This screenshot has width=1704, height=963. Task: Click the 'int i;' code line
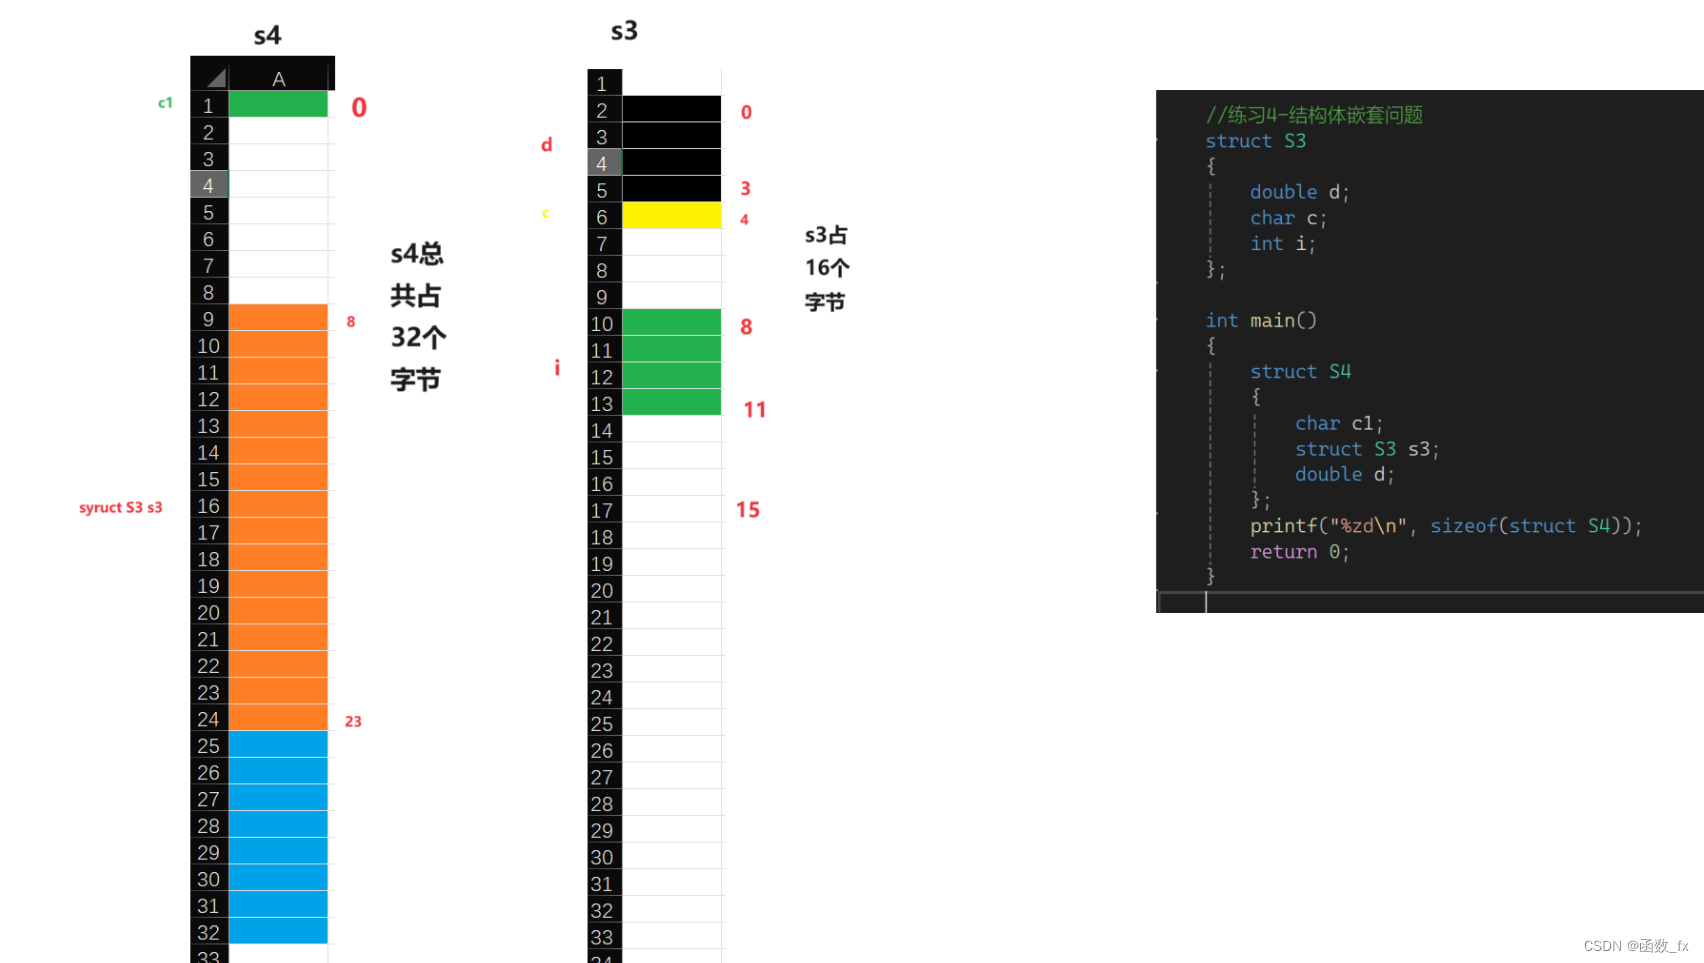(1283, 243)
